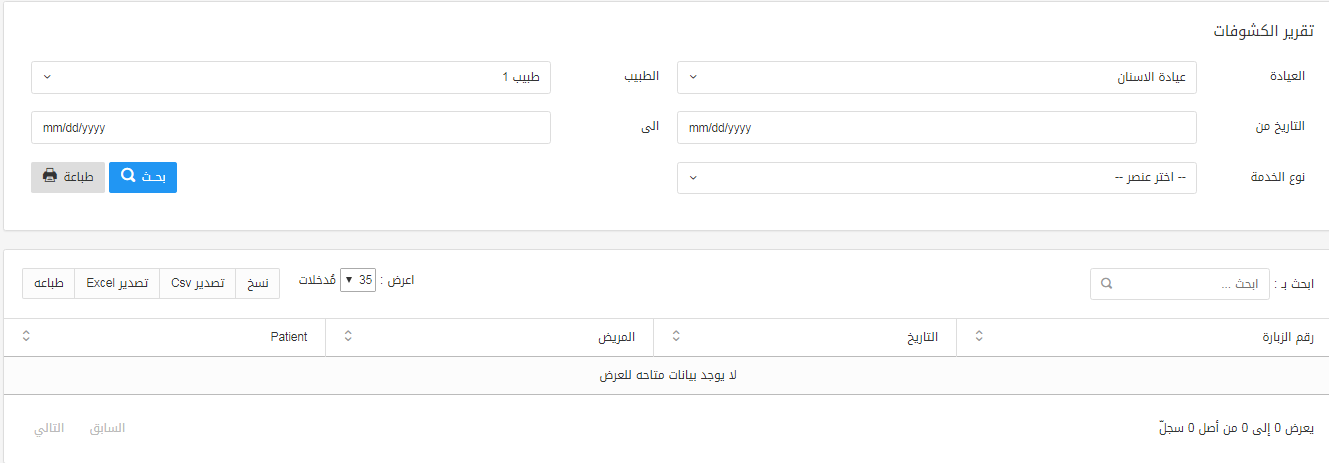
Task: Sort by رقم الزيارة column arrows
Action: (x=980, y=337)
